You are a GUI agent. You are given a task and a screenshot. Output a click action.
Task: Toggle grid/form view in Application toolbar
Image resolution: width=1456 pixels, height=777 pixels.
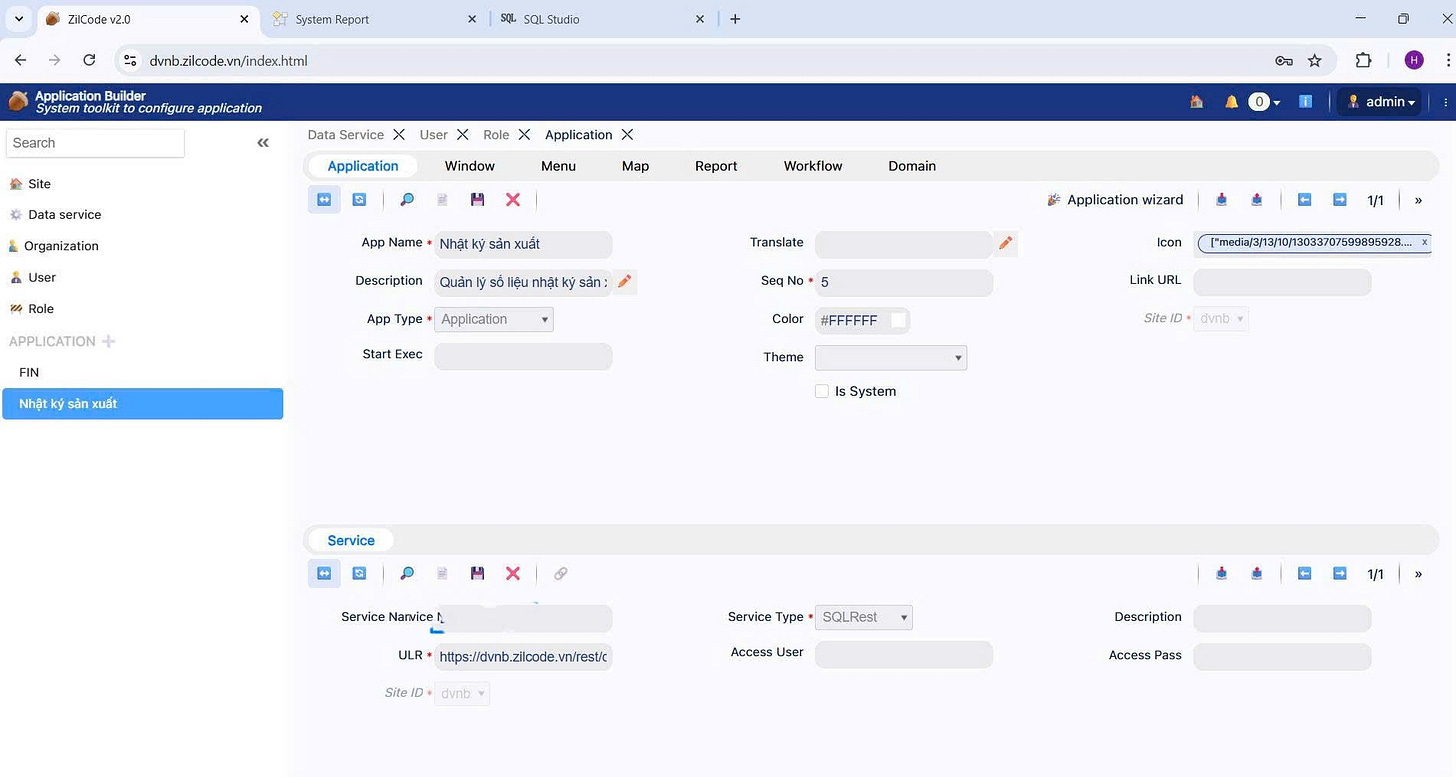tap(324, 200)
